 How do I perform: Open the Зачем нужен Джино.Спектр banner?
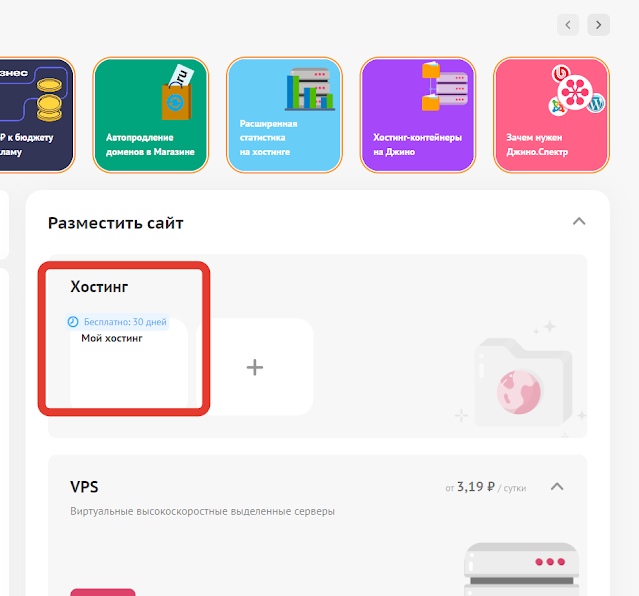click(x=551, y=115)
